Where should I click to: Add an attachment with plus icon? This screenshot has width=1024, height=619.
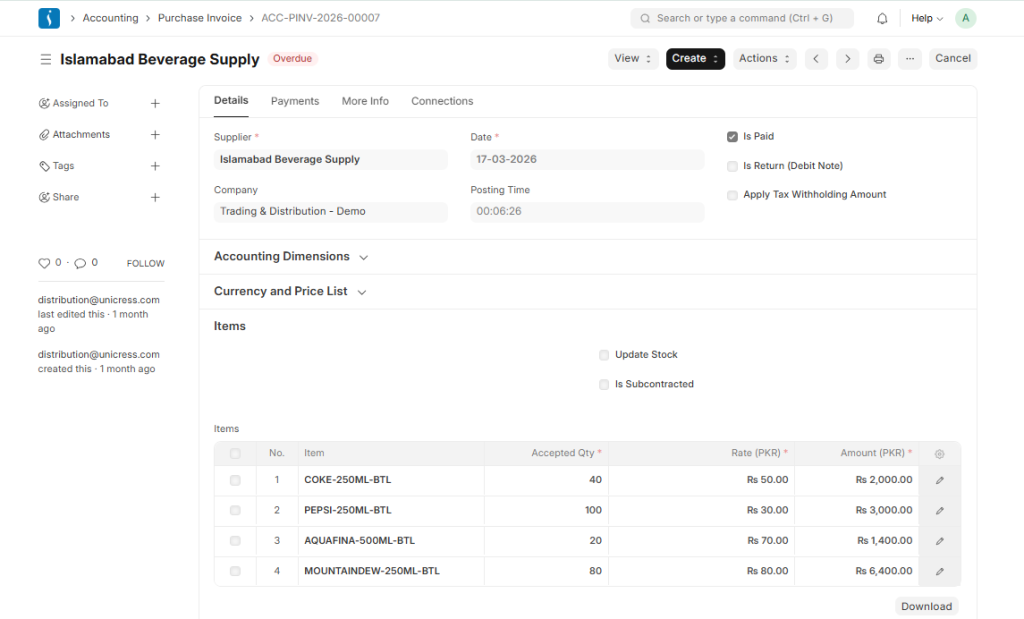pos(155,135)
